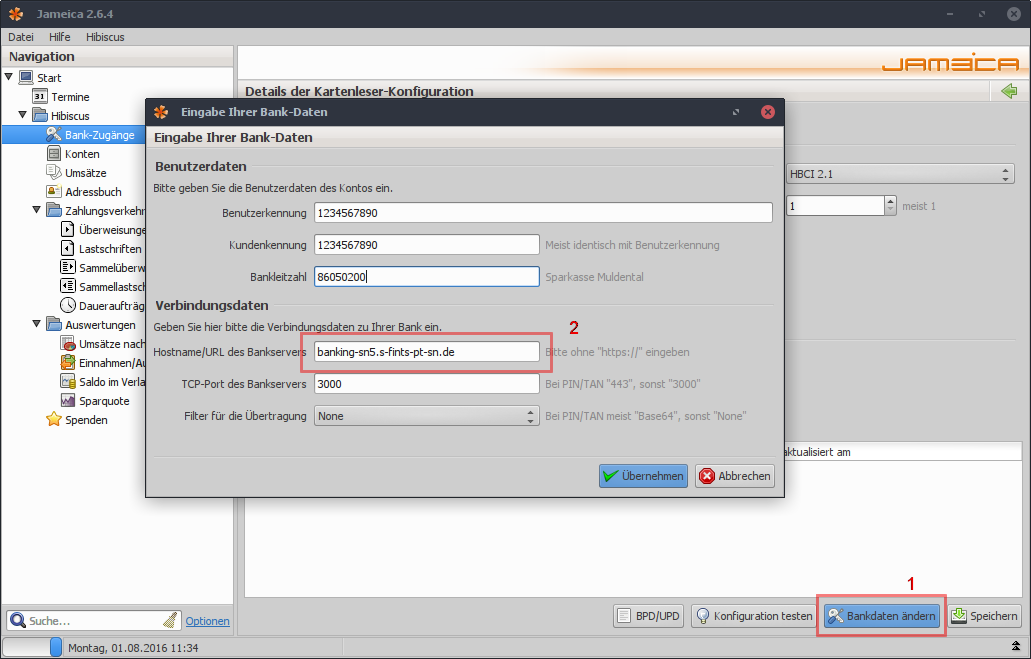Click the Umsätze nach Kategorien chart icon
The height and width of the screenshot is (659, 1031).
(68, 343)
